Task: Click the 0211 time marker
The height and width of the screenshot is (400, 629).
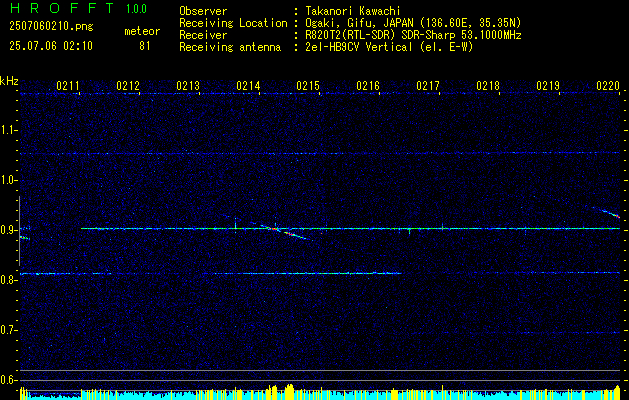Action: (x=67, y=86)
